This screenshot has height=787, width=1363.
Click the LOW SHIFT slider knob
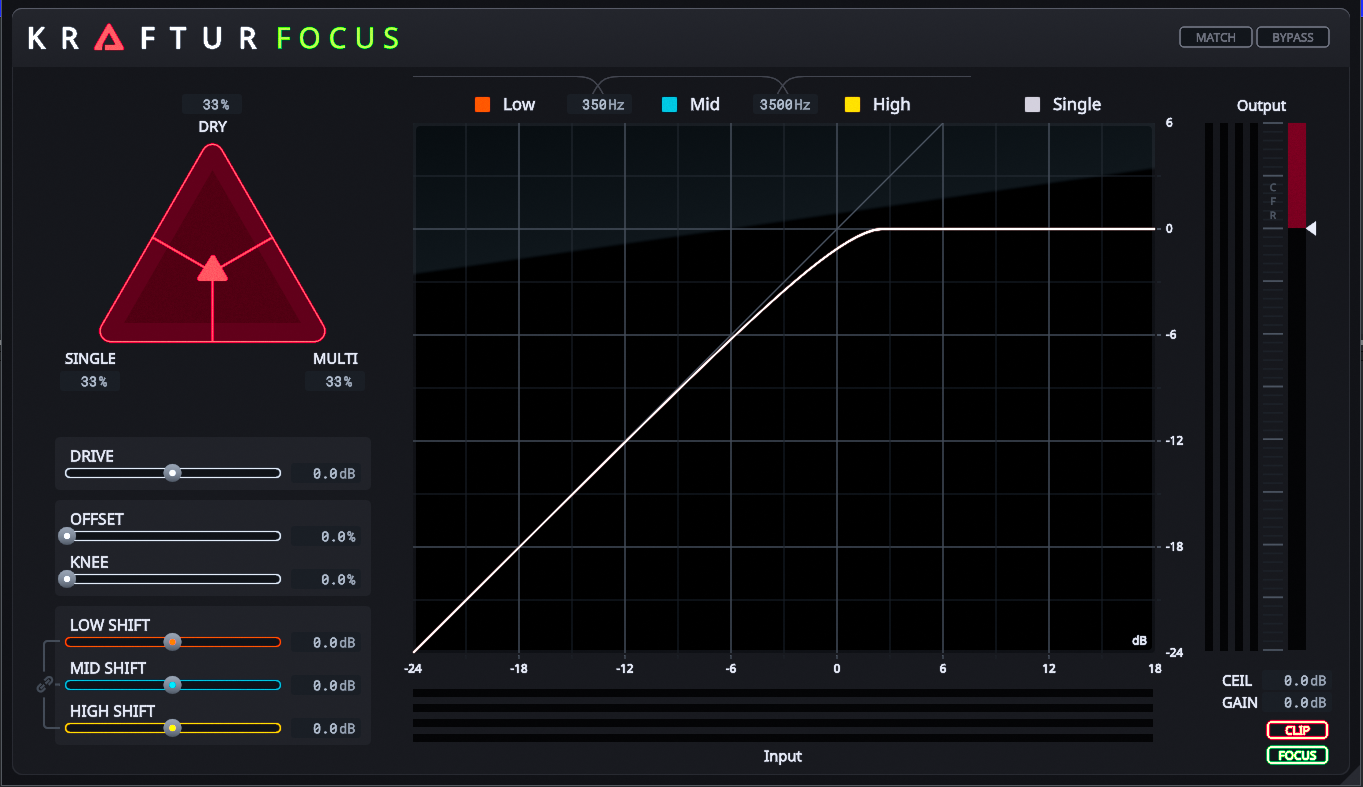point(172,642)
